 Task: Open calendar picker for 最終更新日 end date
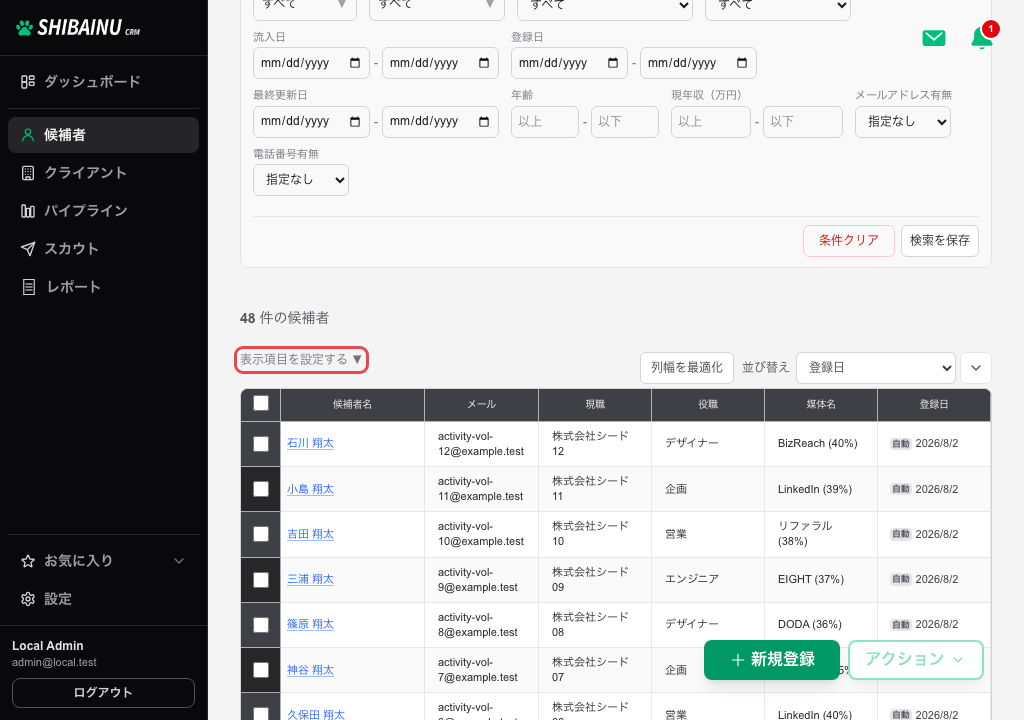pyautogui.click(x=484, y=122)
